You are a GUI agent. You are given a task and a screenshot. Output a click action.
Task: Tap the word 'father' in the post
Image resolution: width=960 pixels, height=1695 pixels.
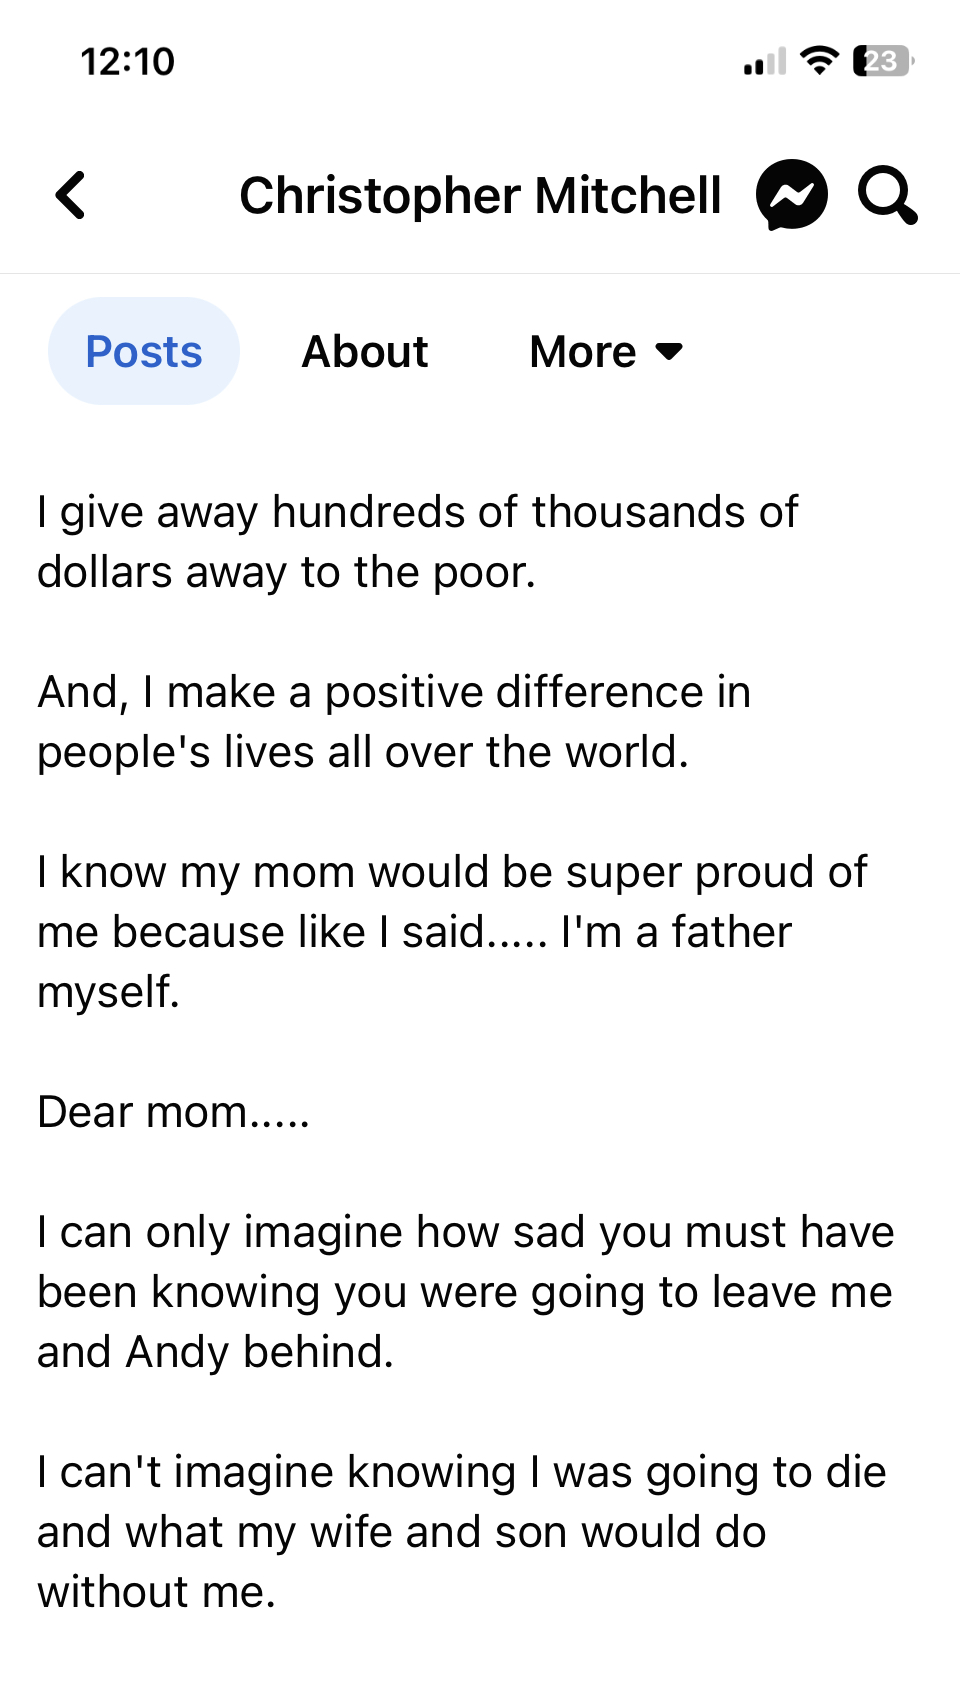click(x=732, y=932)
